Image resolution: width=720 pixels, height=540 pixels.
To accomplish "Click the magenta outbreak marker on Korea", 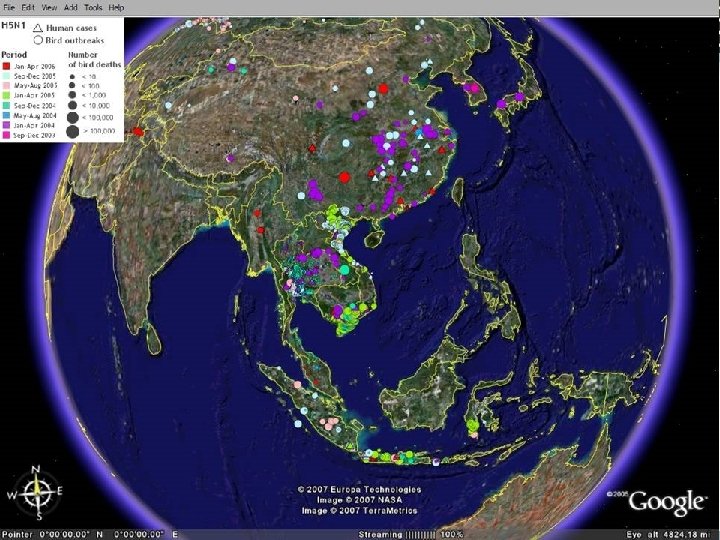I will 475,88.
